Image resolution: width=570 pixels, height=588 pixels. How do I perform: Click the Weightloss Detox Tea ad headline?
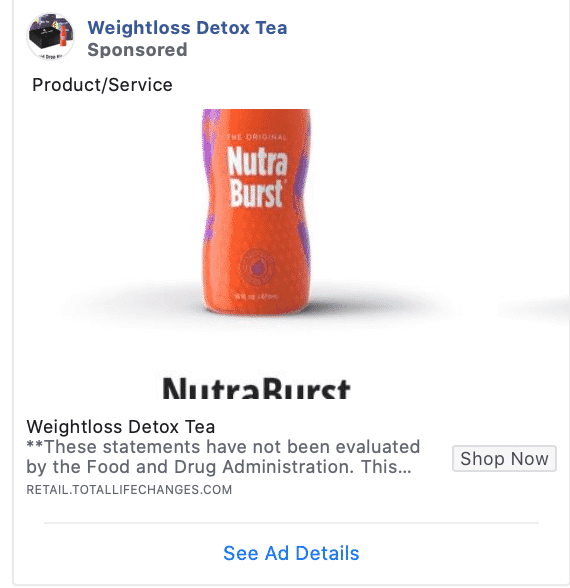[121, 427]
